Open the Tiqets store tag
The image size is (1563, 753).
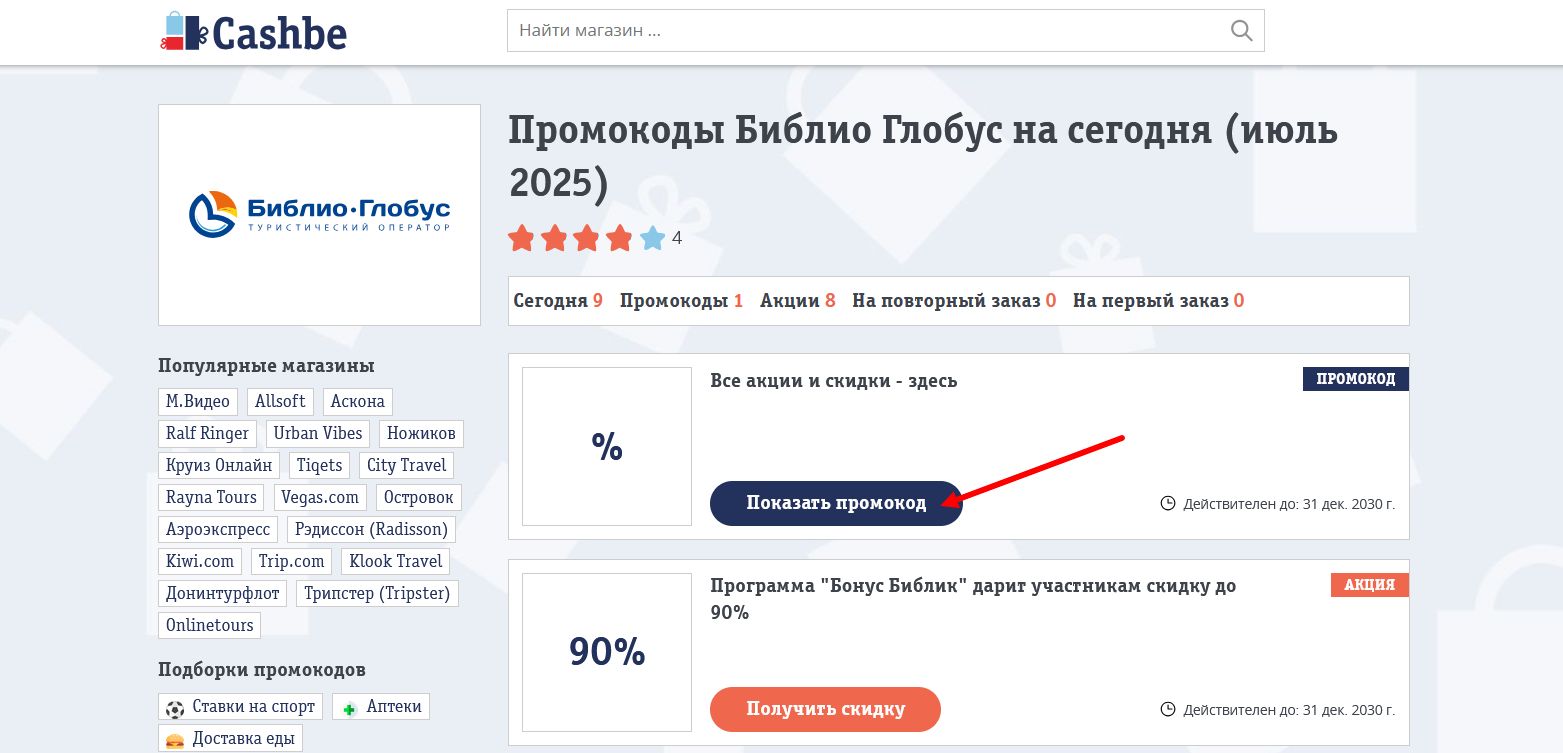point(320,465)
